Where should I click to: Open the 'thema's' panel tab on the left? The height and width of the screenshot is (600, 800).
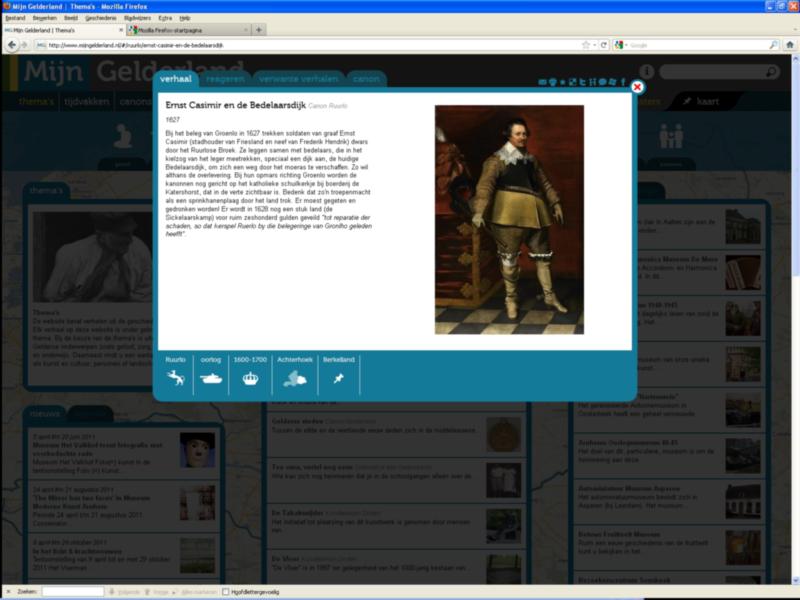(46, 190)
